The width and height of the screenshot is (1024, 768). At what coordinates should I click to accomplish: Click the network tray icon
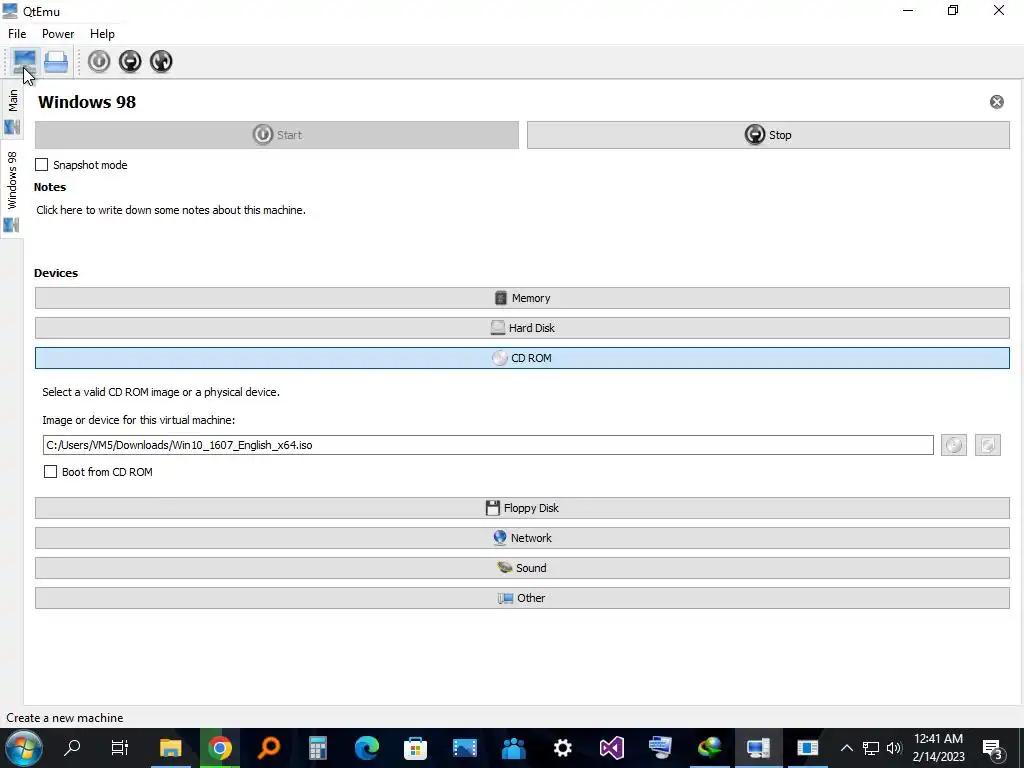[871, 748]
